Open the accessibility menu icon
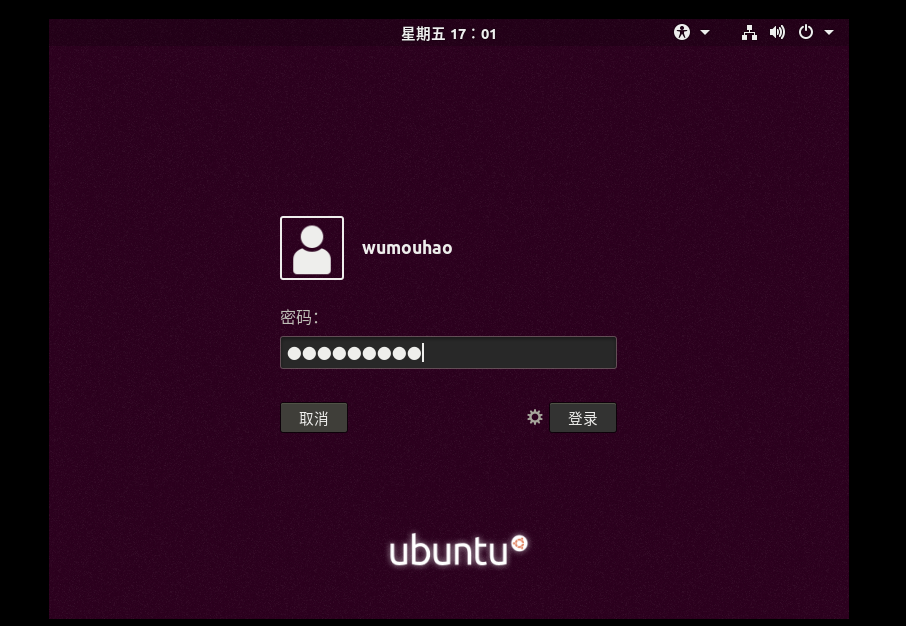 pyautogui.click(x=682, y=32)
